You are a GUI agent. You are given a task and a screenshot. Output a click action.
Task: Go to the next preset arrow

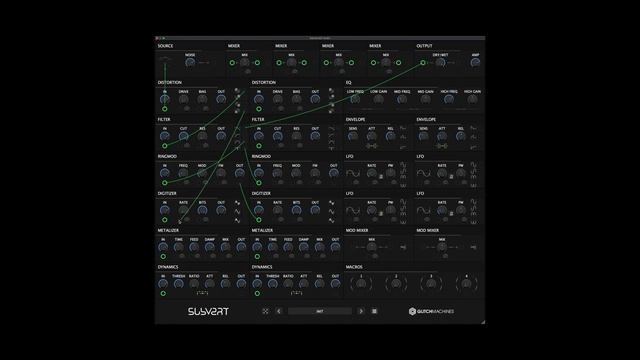(361, 311)
